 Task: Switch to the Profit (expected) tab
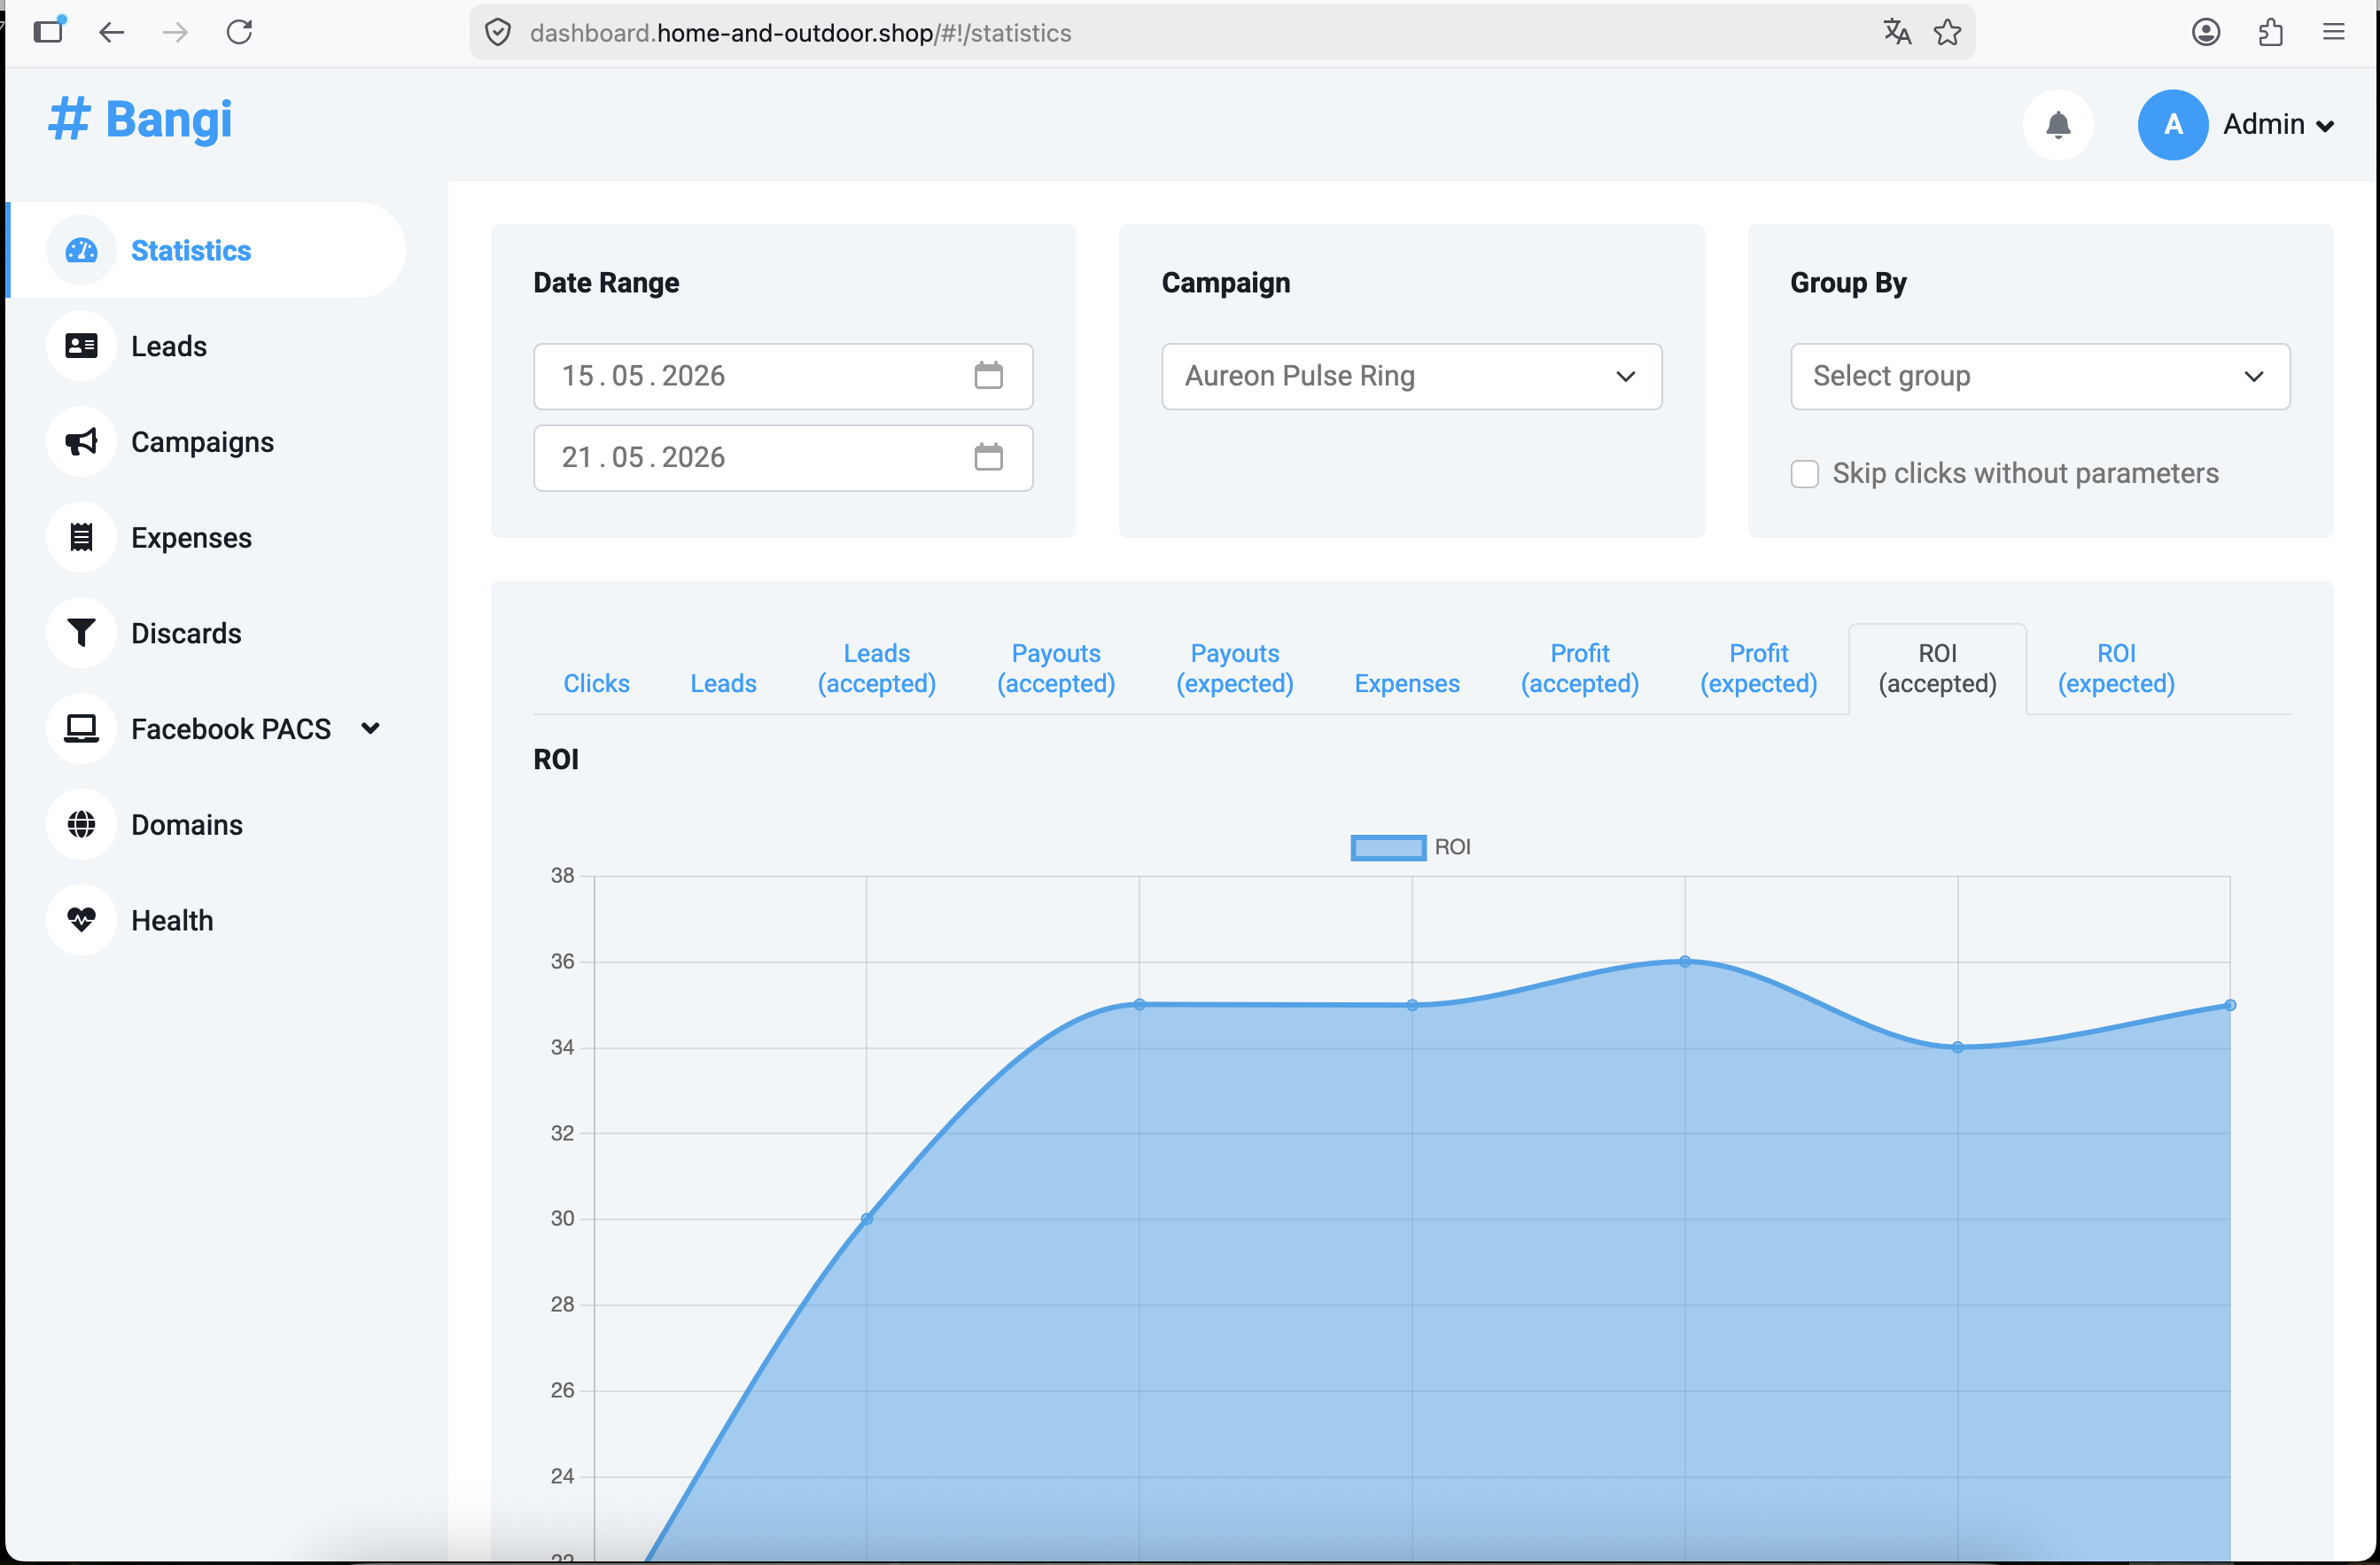tap(1758, 668)
